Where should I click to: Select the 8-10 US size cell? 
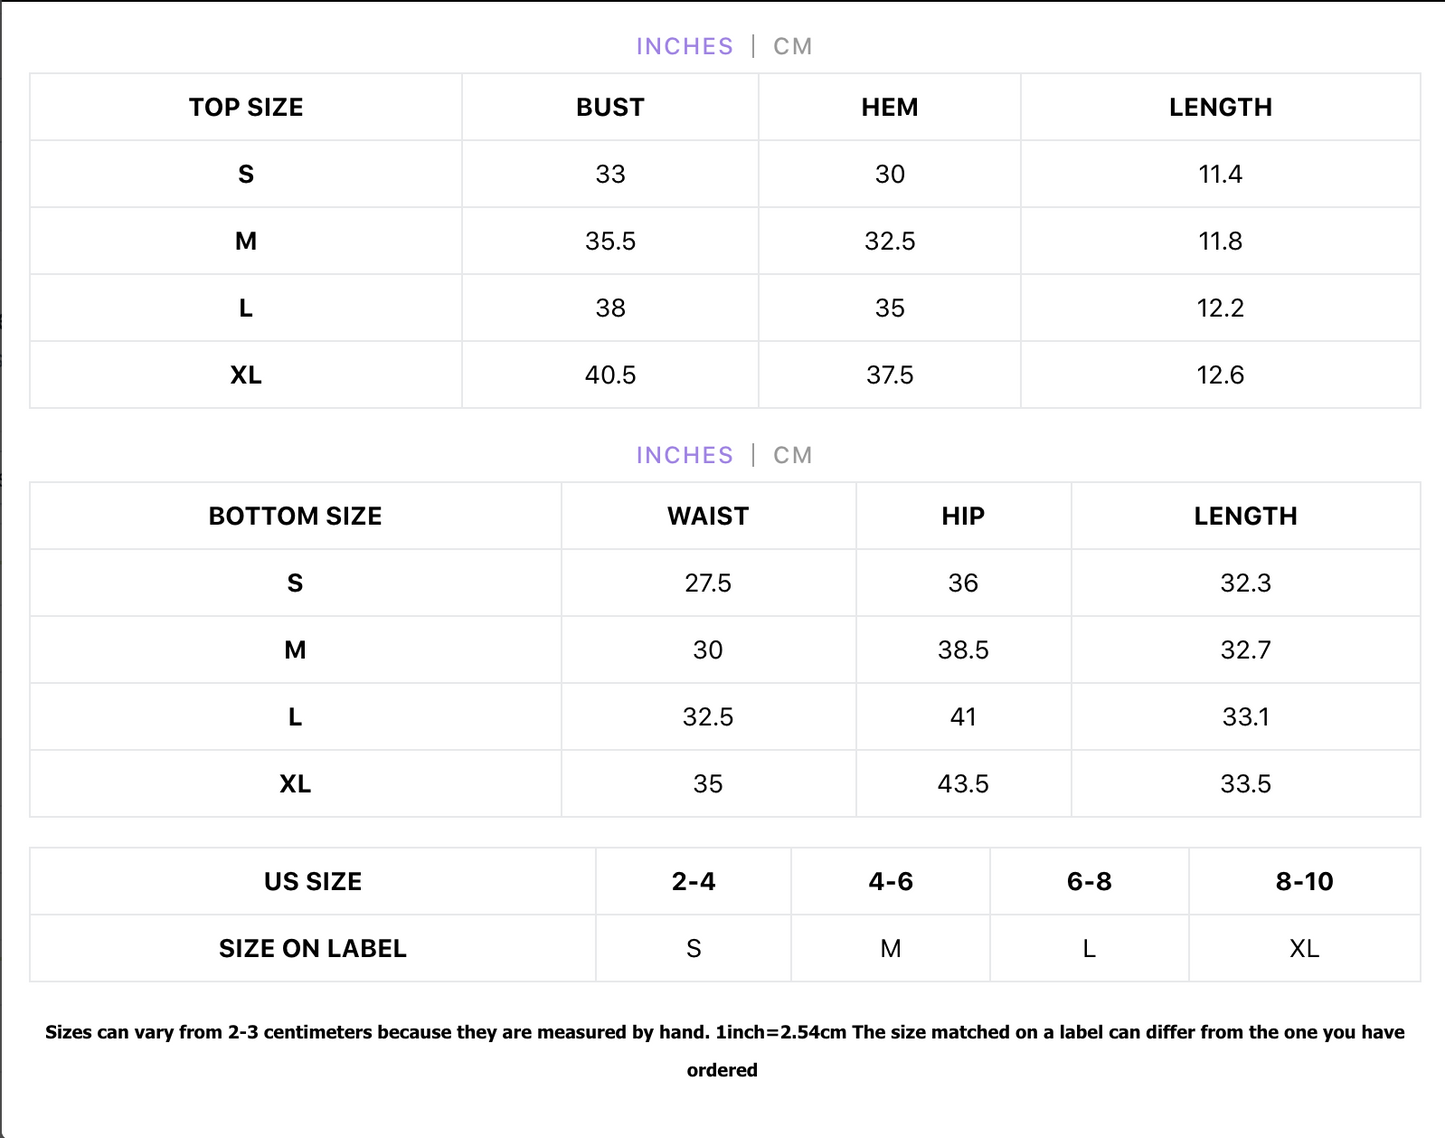pyautogui.click(x=1304, y=882)
